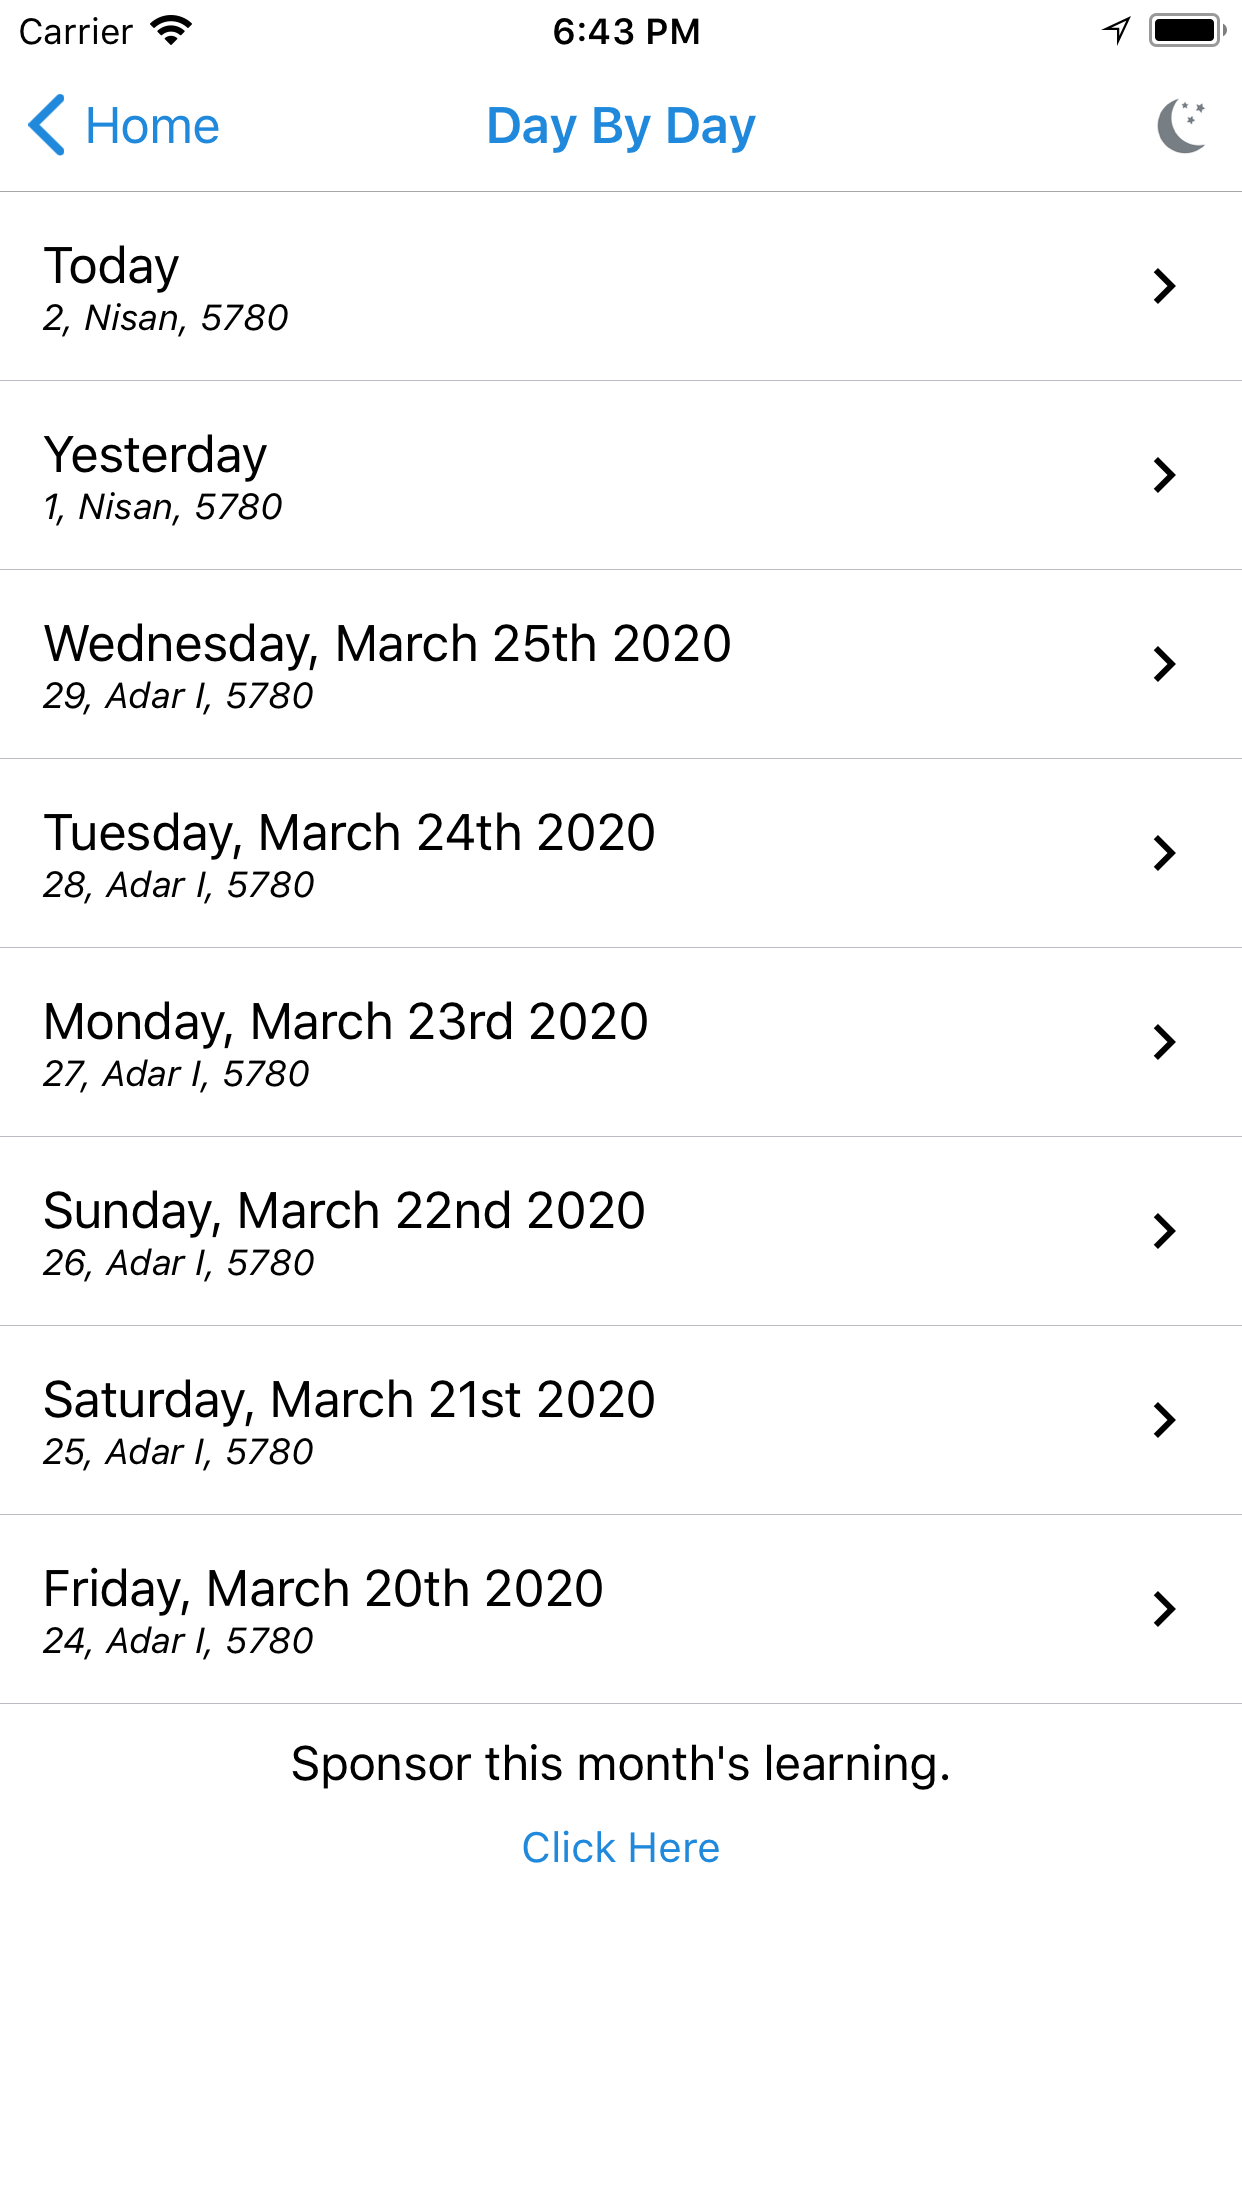Select the Yesterday entry

pos(621,475)
